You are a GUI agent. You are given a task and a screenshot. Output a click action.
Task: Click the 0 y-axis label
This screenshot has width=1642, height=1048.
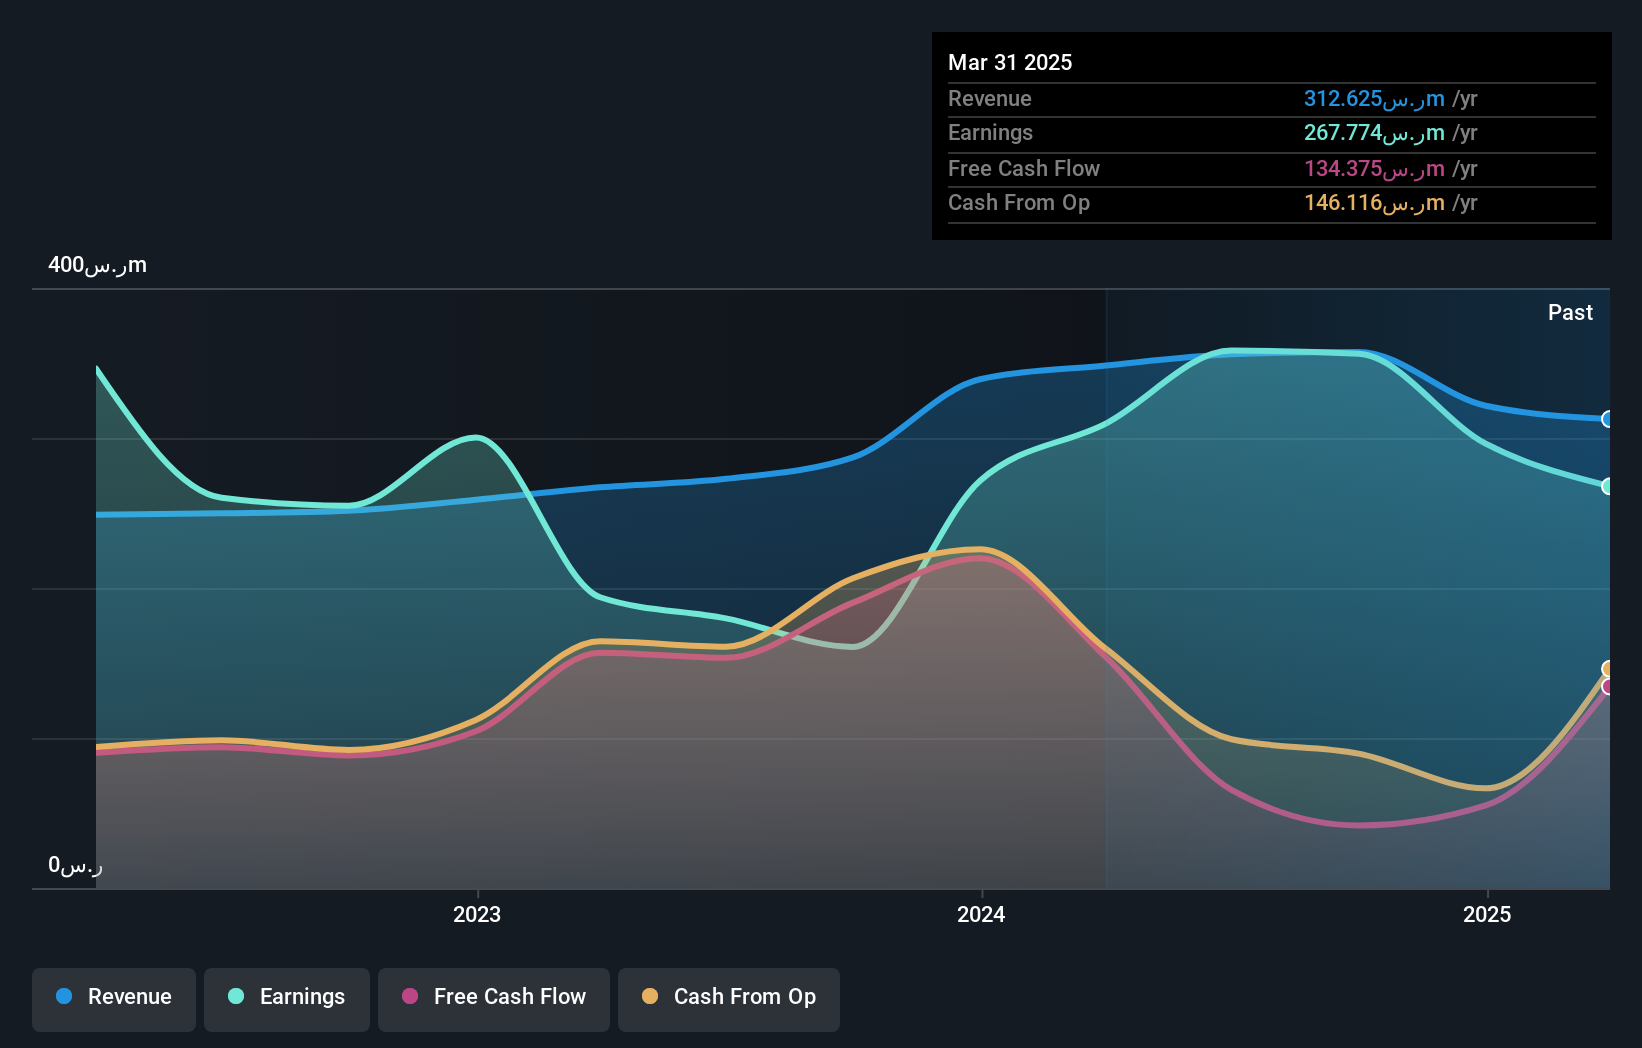tap(75, 865)
